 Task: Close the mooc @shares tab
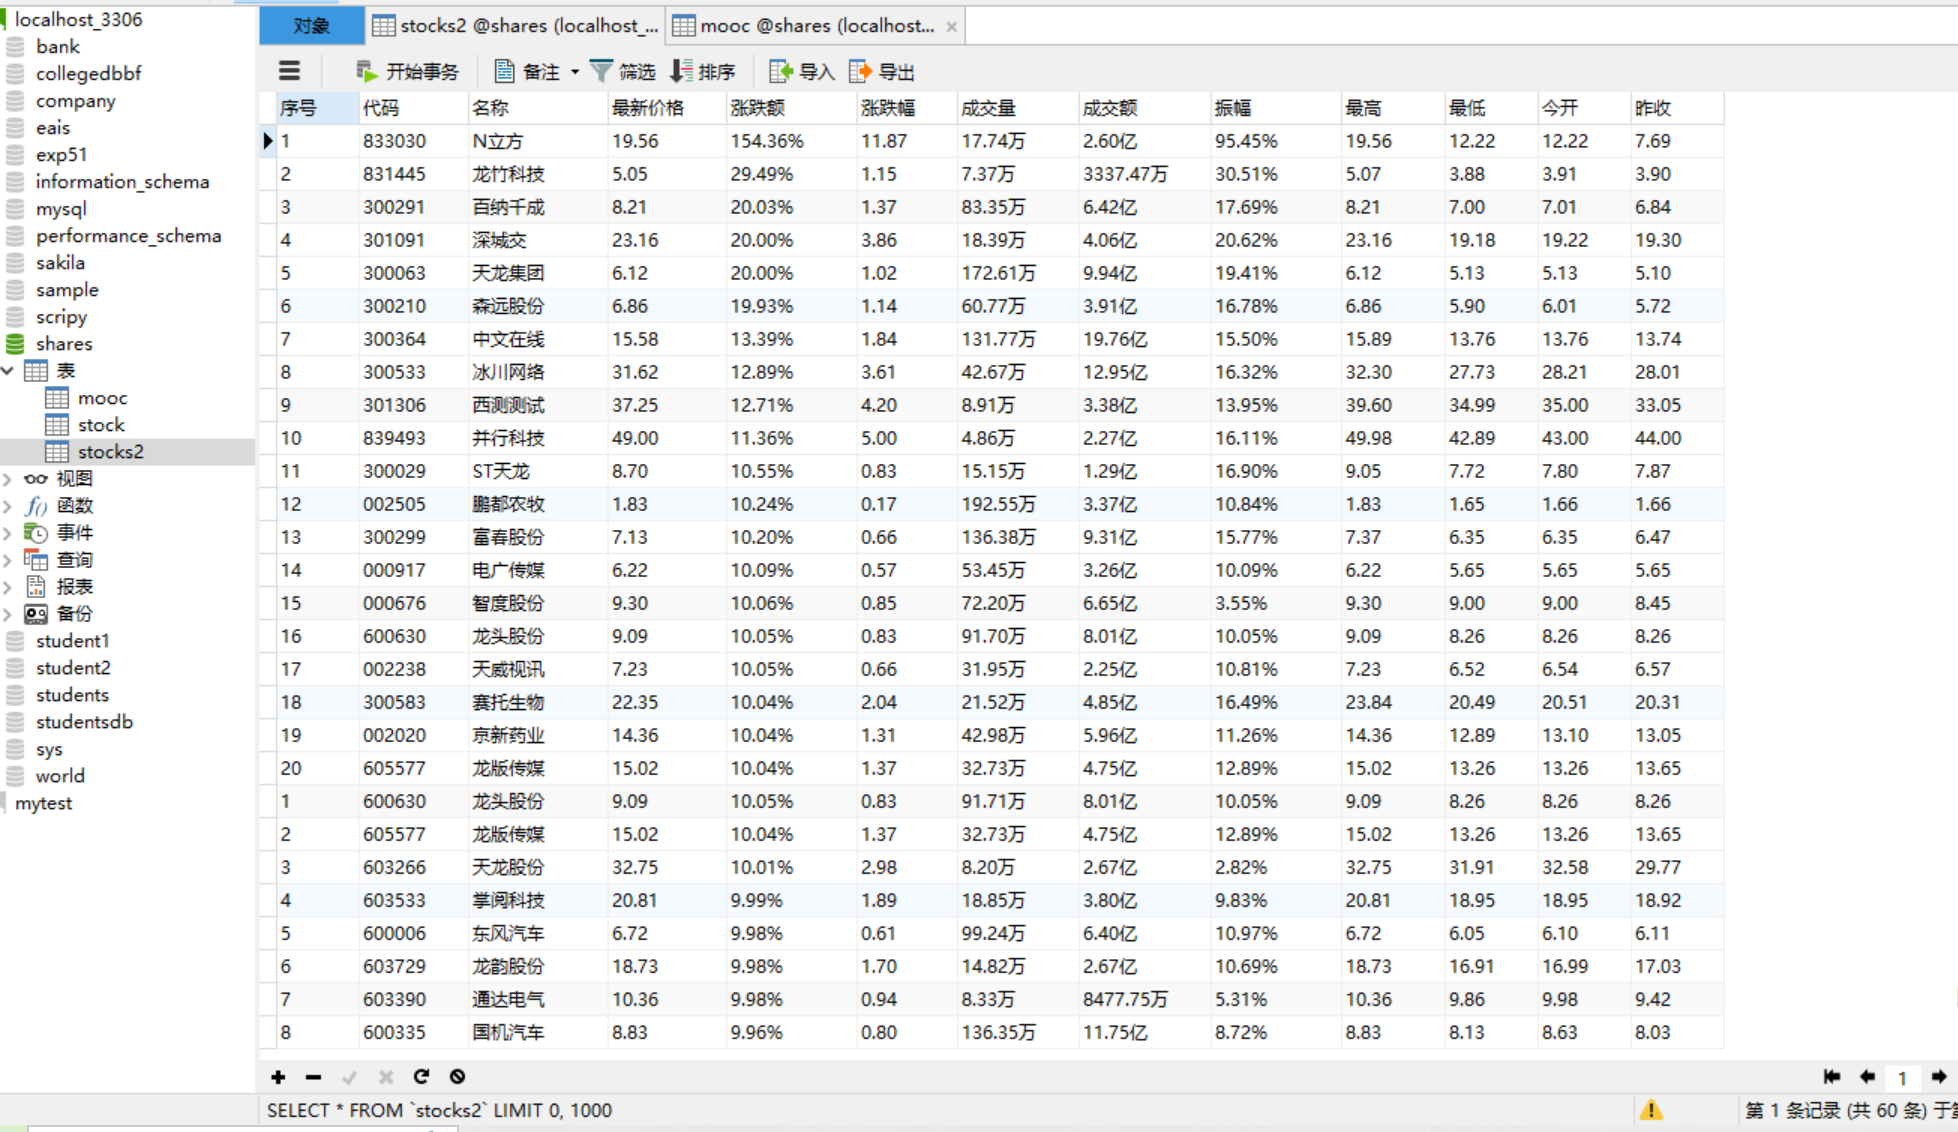tap(952, 27)
